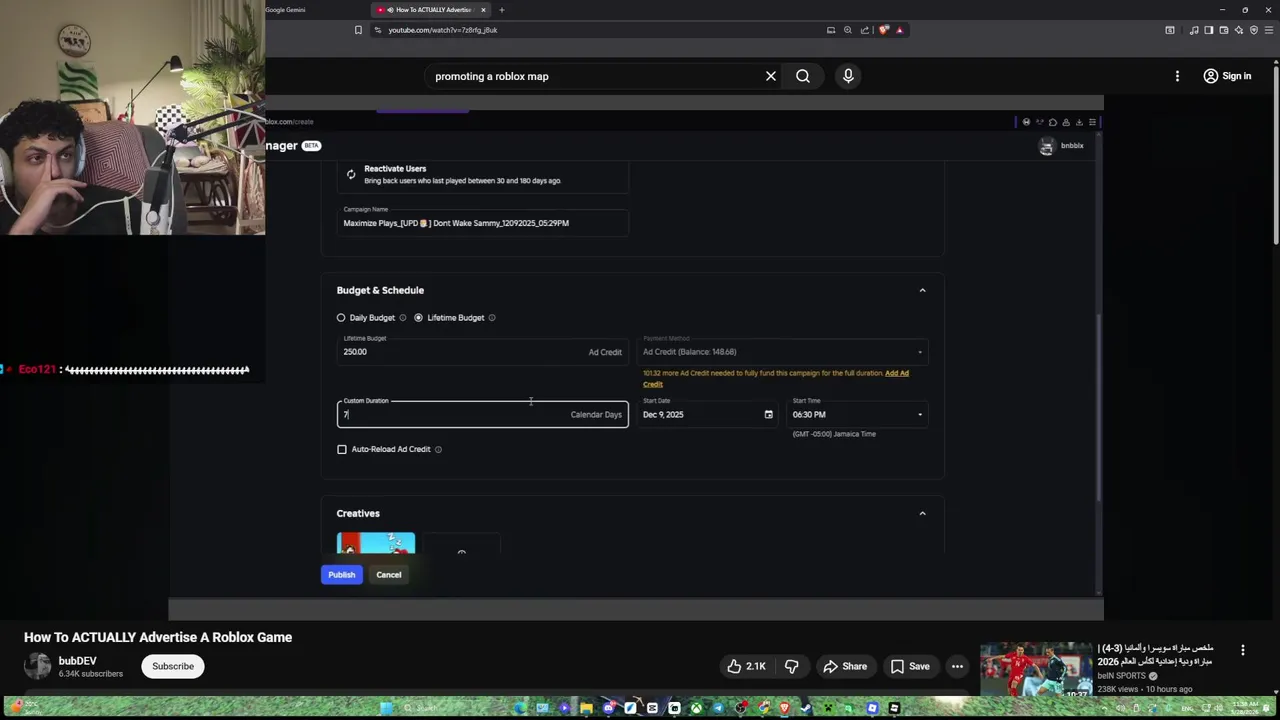Click the Publish button
This screenshot has height=720, width=1280.
341,575
